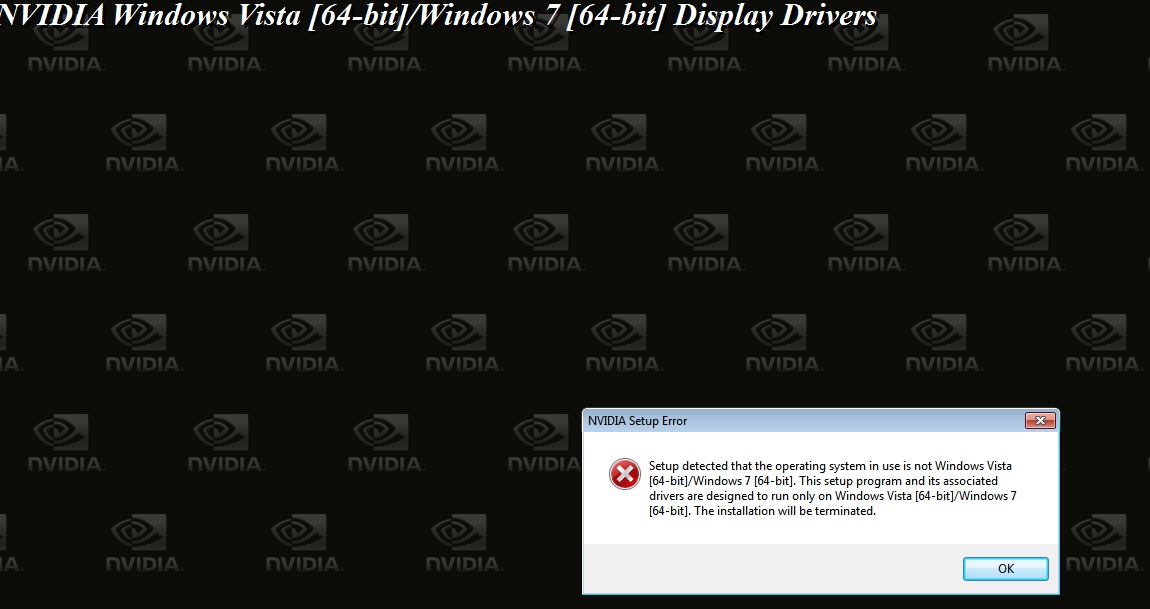Screen dimensions: 1150x609
Task: Click the 'NVIDIA Windows Vista [64-bit]/Windows 7' heading
Action: click(x=437, y=15)
